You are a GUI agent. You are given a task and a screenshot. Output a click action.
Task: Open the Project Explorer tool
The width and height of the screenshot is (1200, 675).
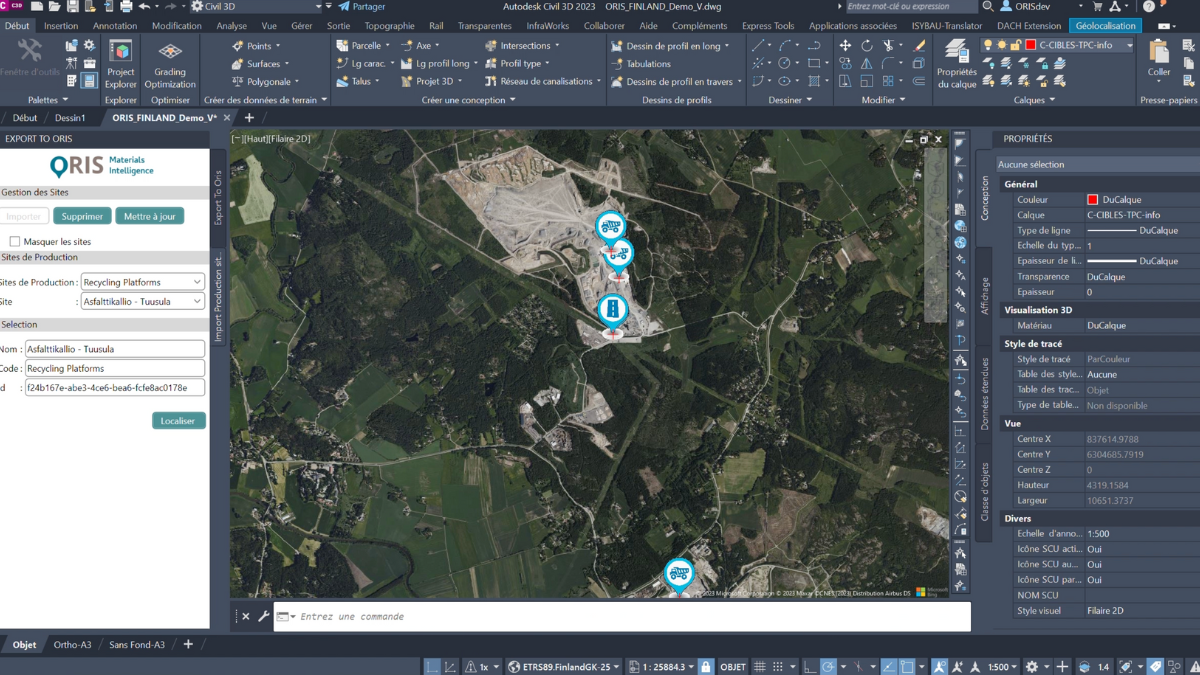pos(121,63)
